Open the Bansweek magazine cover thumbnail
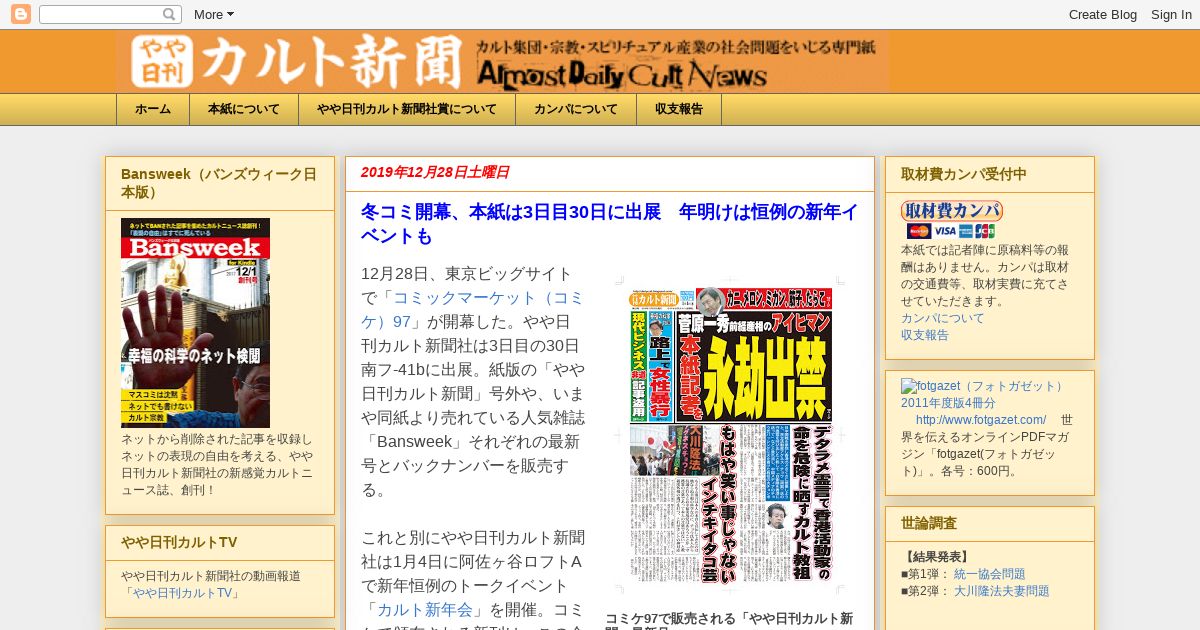Image resolution: width=1200 pixels, height=630 pixels. click(195, 323)
